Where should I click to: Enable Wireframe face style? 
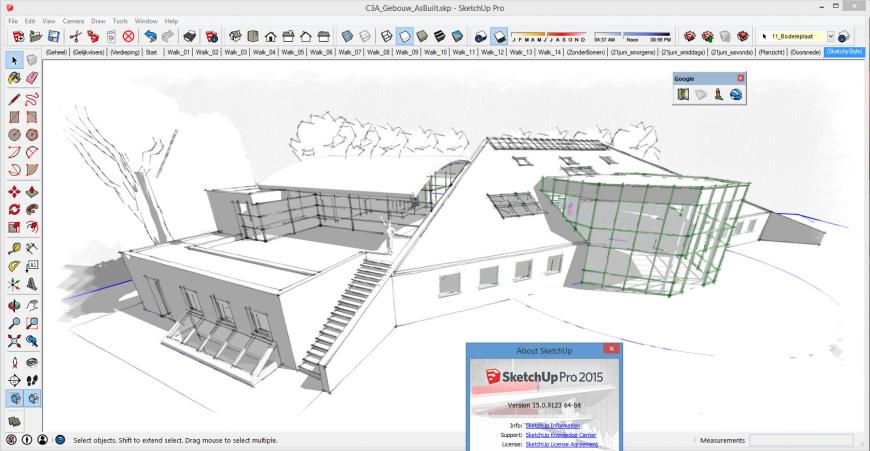tap(387, 37)
